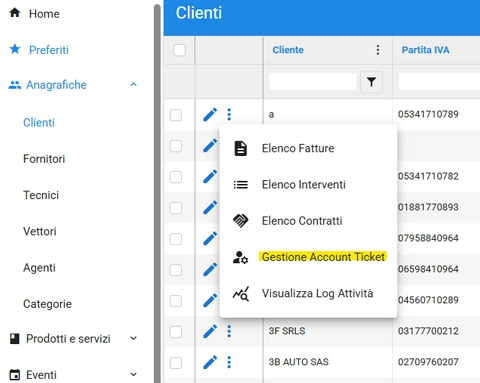
Task: Expand the Prodotti e servizi section
Action: click(133, 339)
